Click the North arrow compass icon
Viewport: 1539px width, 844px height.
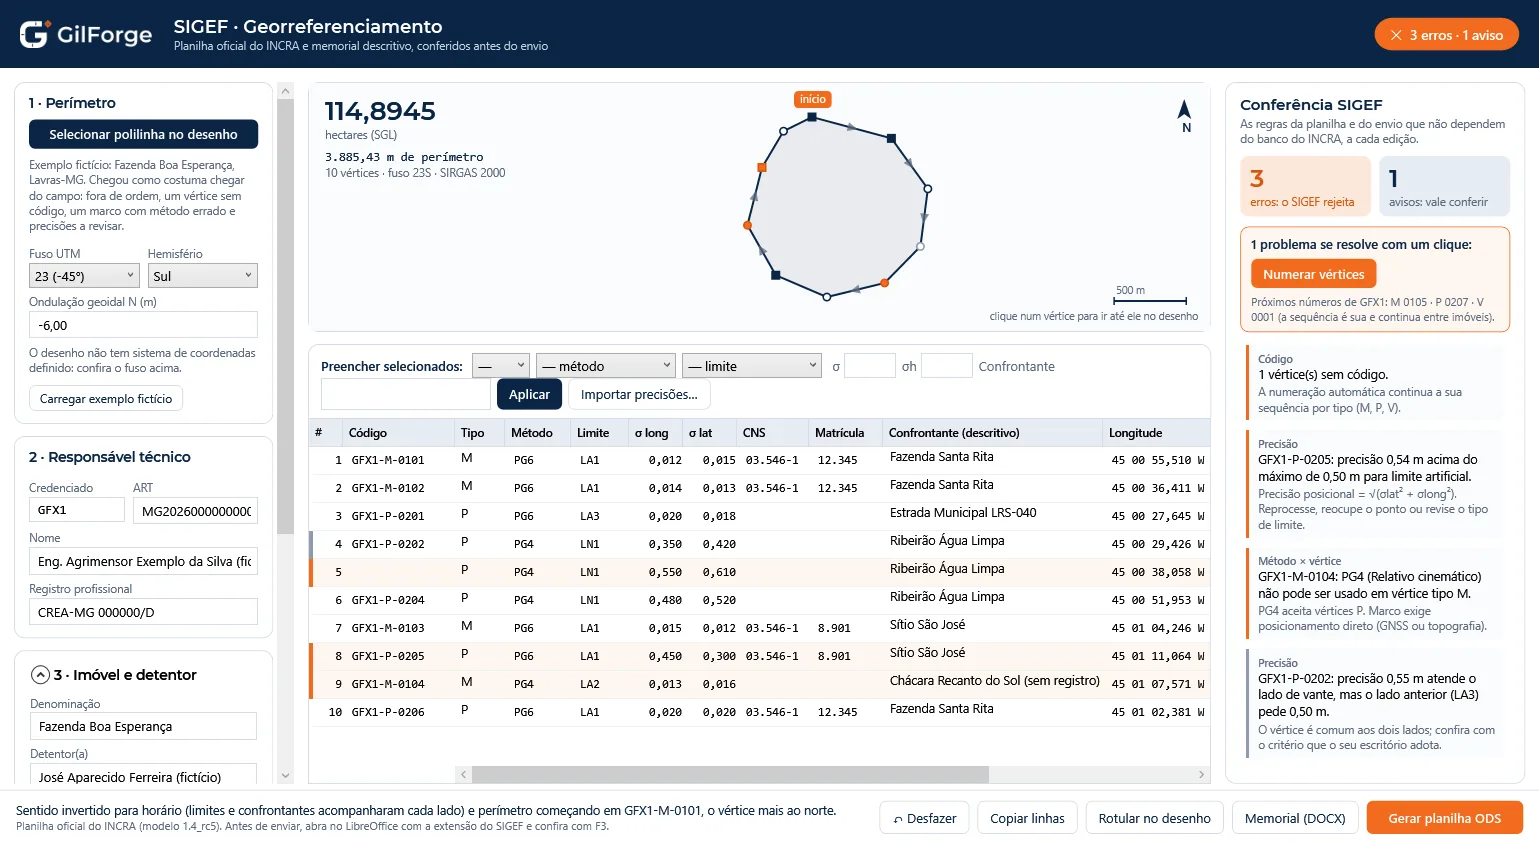point(1185,115)
